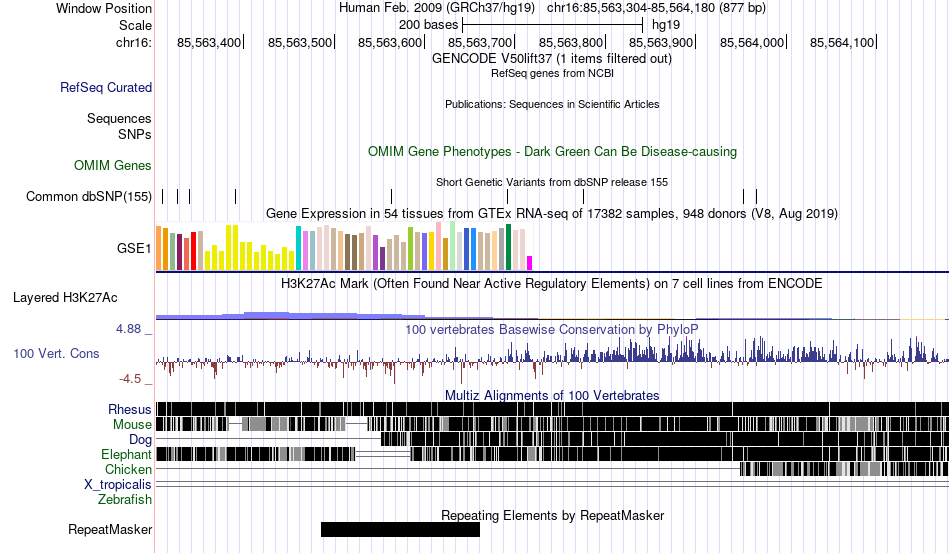Viewport: 950px width, 553px height.
Task: Open the Layered H3K27Ac track label
Action: pos(65,297)
